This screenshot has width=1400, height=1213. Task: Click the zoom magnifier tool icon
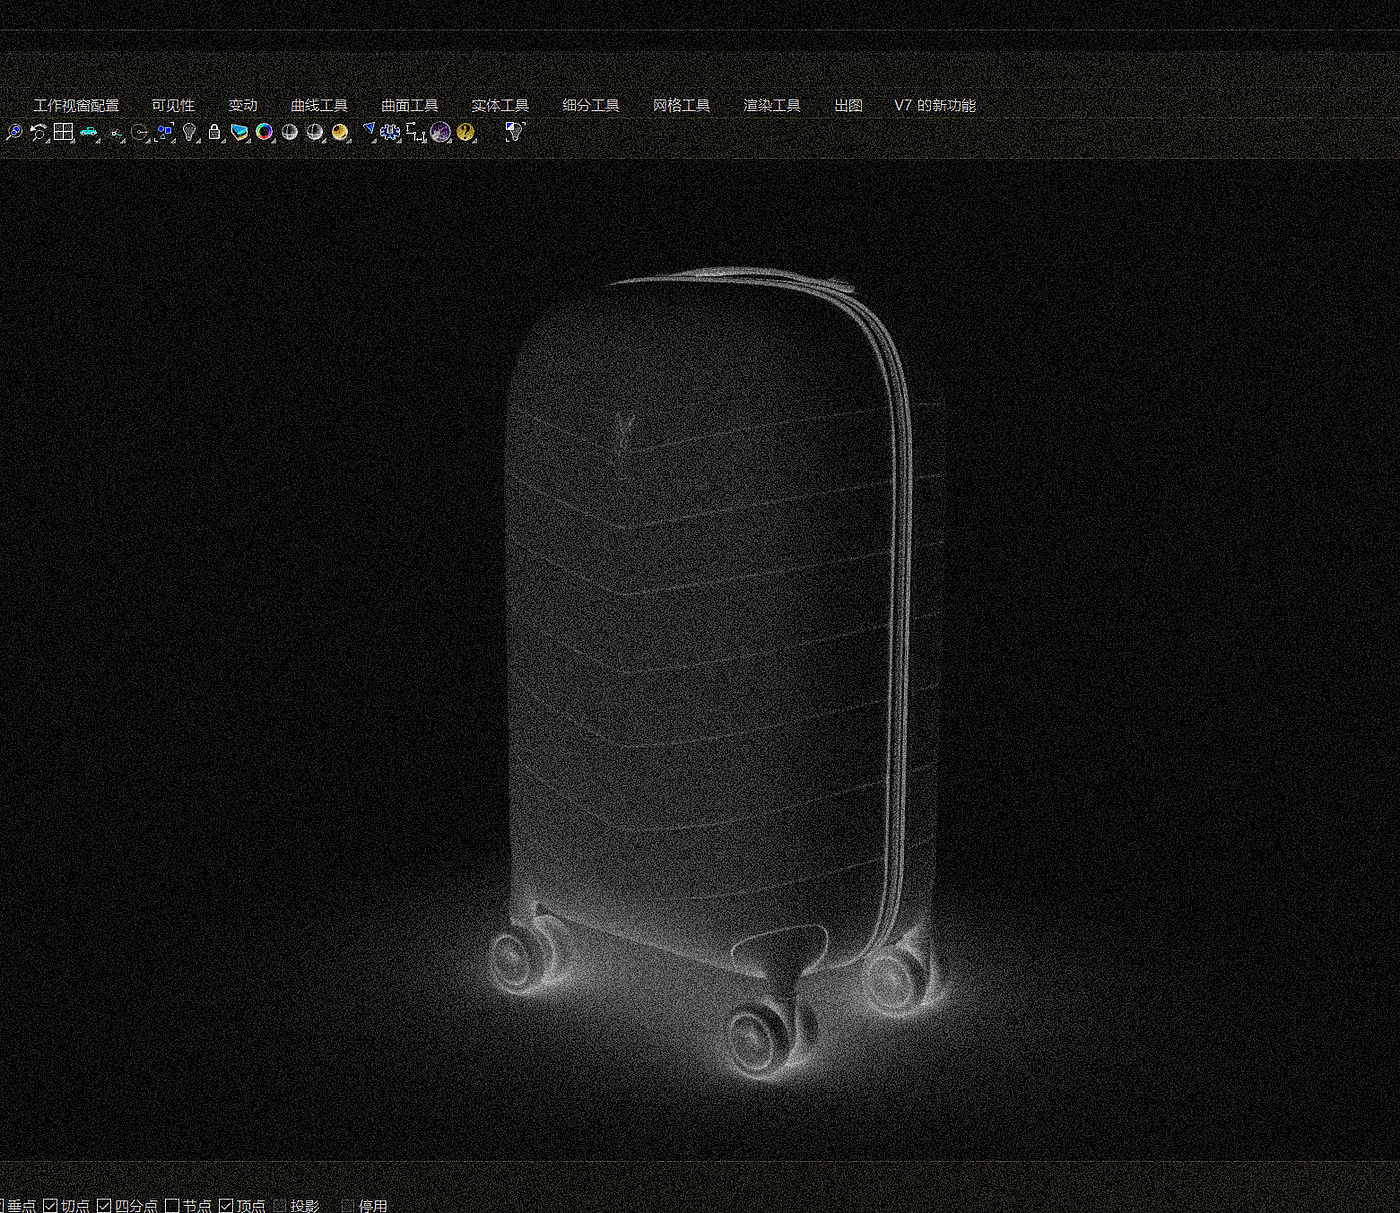pos(13,132)
